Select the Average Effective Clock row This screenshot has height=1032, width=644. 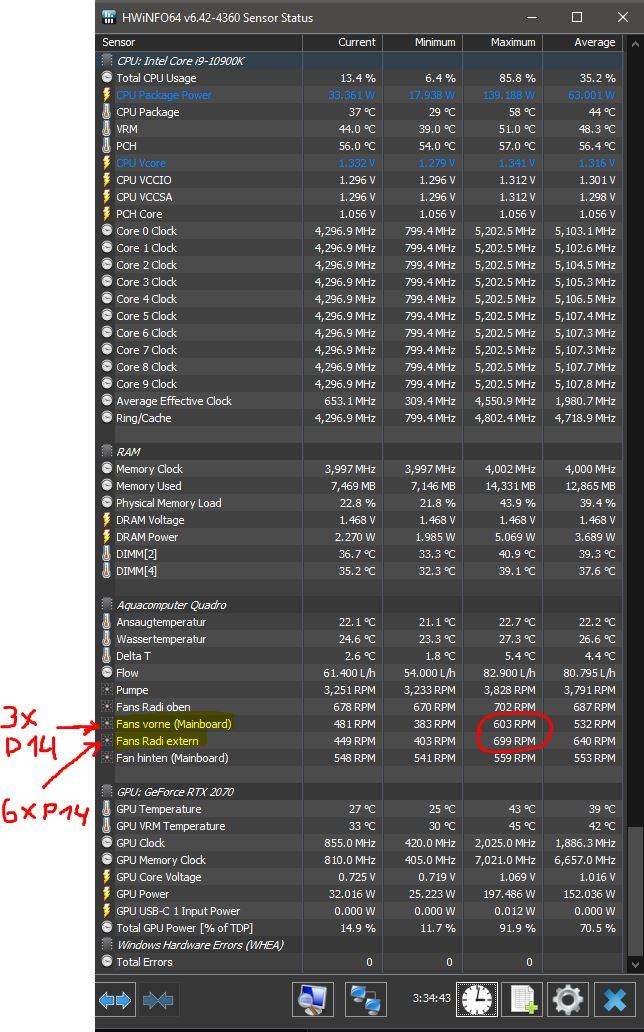[x=359, y=401]
